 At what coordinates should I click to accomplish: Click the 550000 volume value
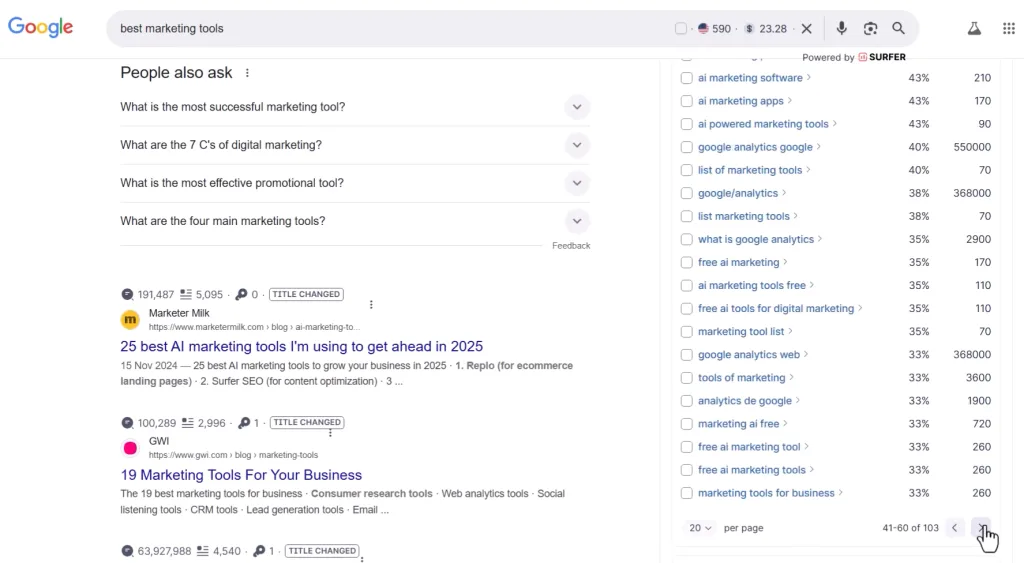coord(972,147)
